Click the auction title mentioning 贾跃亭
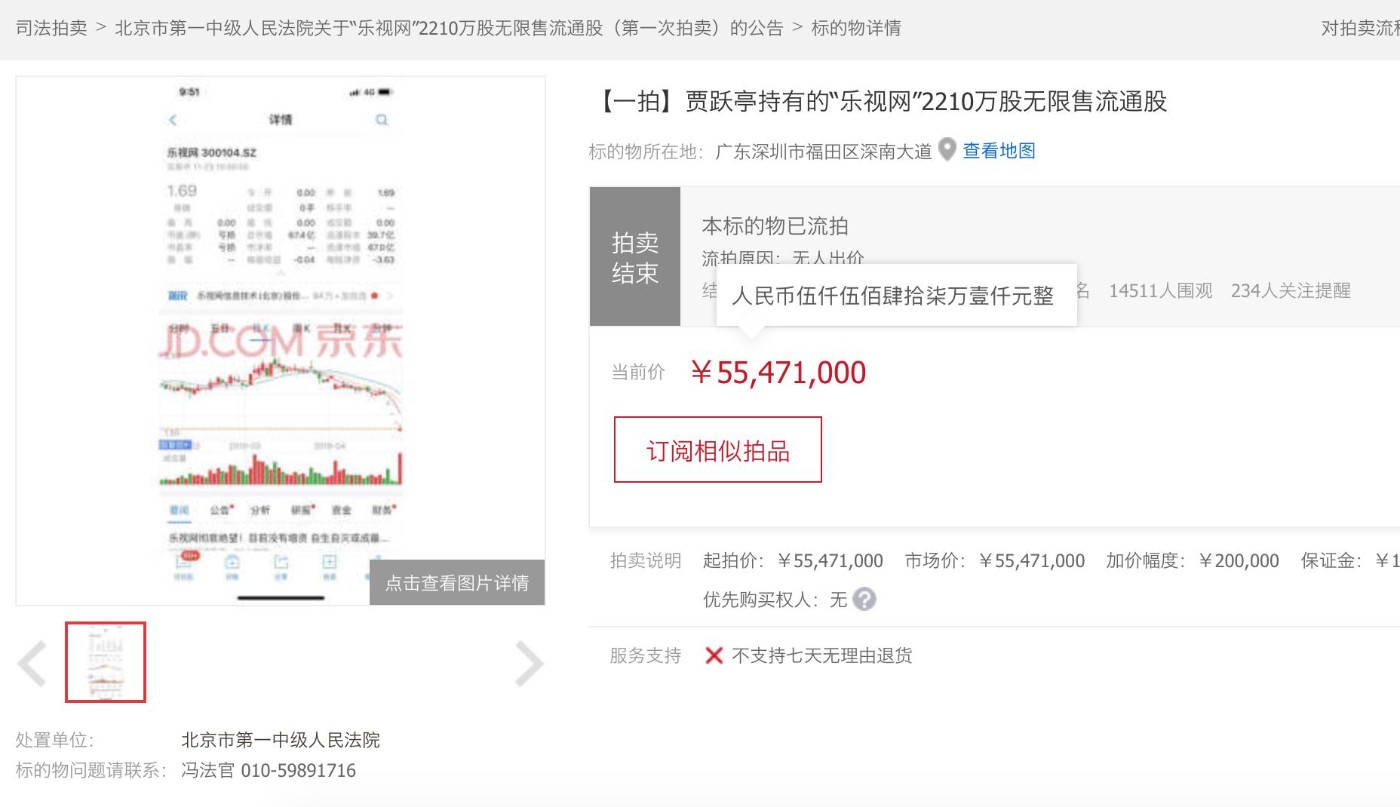The width and height of the screenshot is (1400, 807). click(x=883, y=101)
